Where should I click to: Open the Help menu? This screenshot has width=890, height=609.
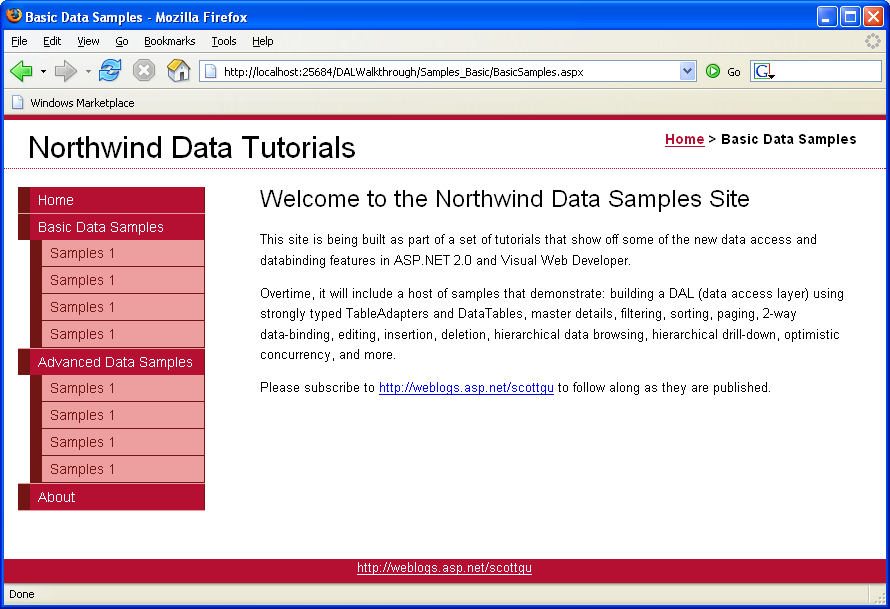click(x=263, y=41)
